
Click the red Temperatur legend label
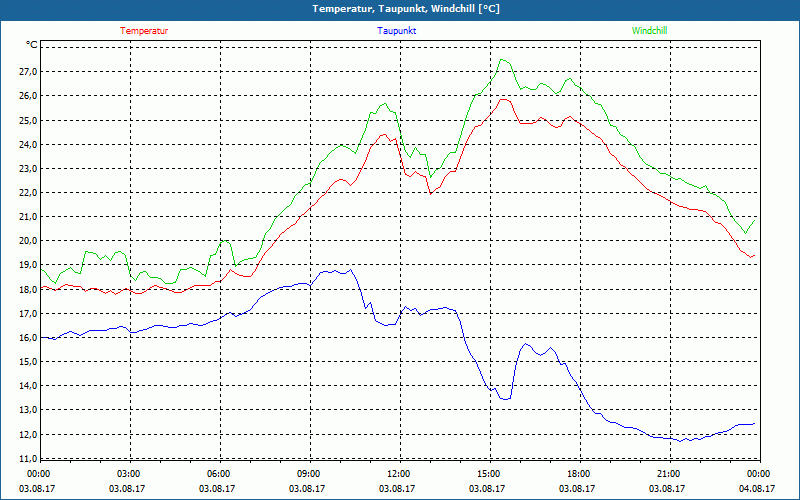pos(144,31)
